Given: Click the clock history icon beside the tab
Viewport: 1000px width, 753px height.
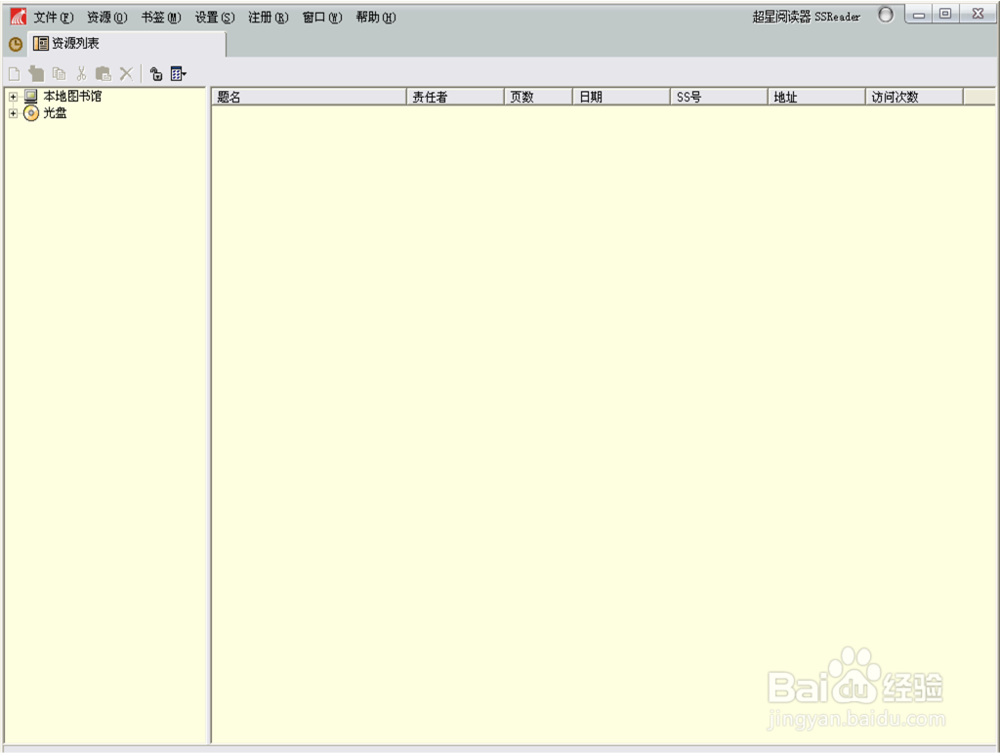Looking at the screenshot, I should pos(13,44).
